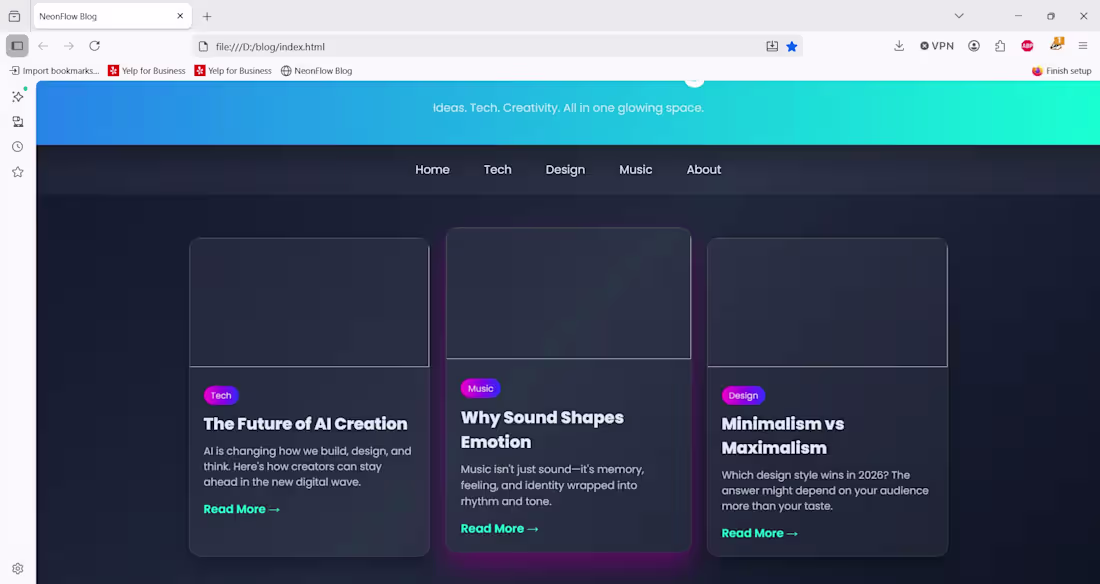
Task: Go back to previous page
Action: 43,46
